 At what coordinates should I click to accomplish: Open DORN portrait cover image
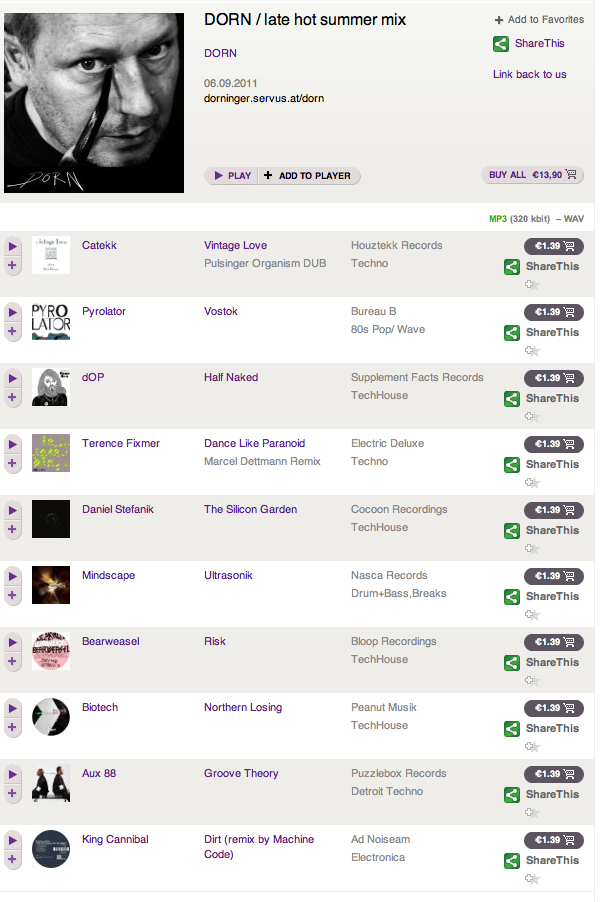coord(94,103)
